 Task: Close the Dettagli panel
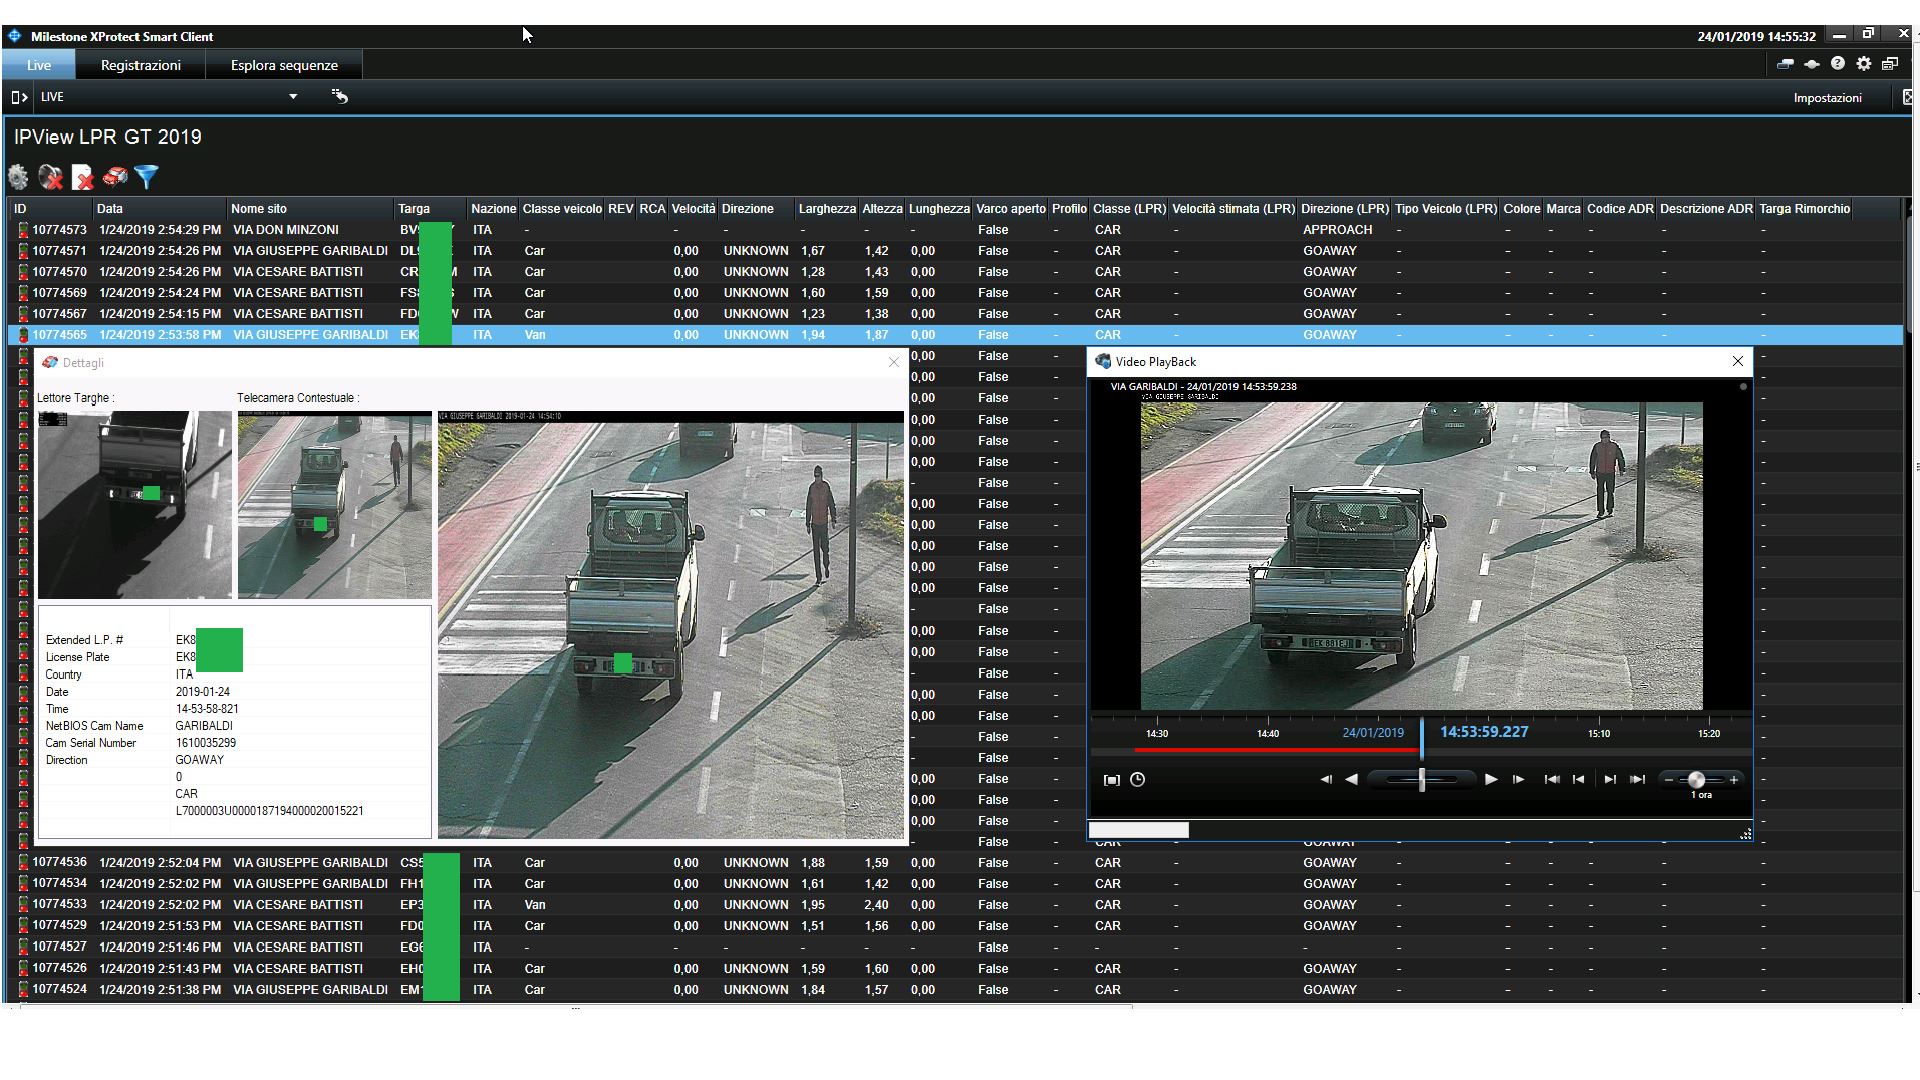pyautogui.click(x=894, y=362)
